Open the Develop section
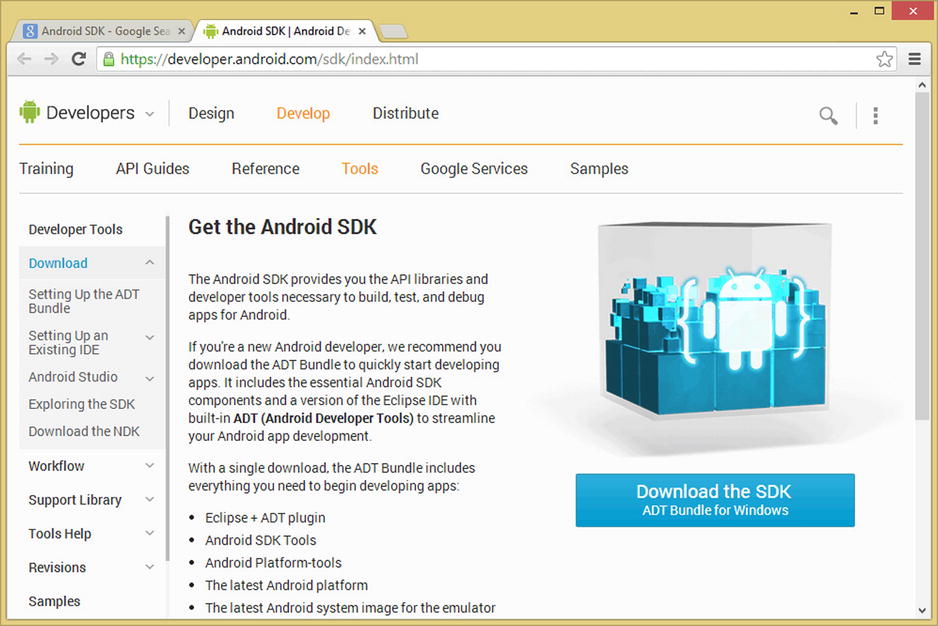Screen dimensions: 938x626 click(x=303, y=113)
